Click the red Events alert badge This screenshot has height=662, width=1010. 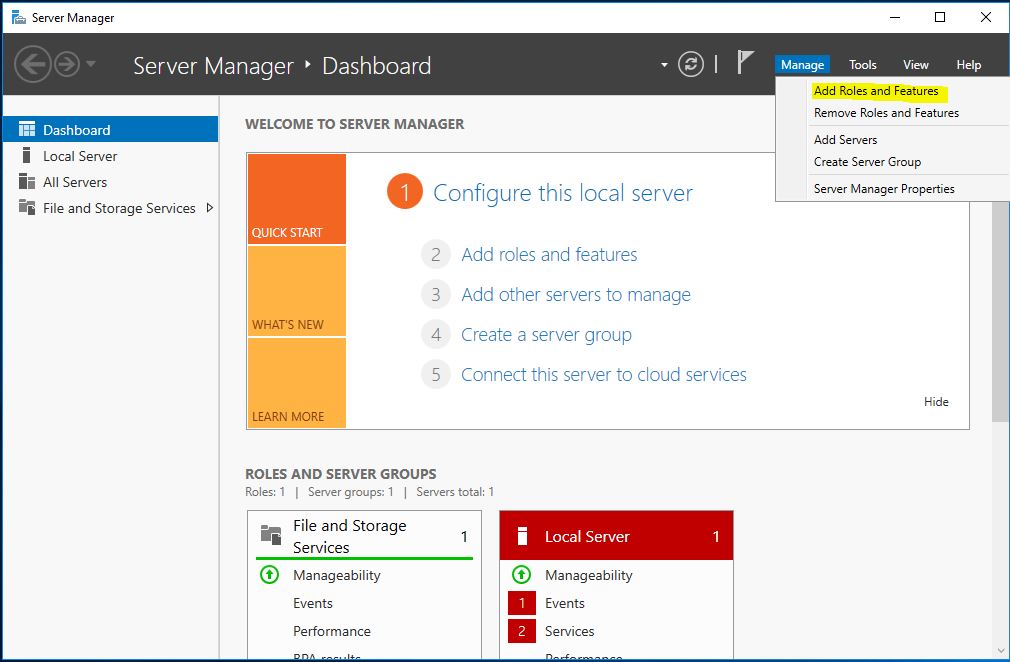[522, 603]
